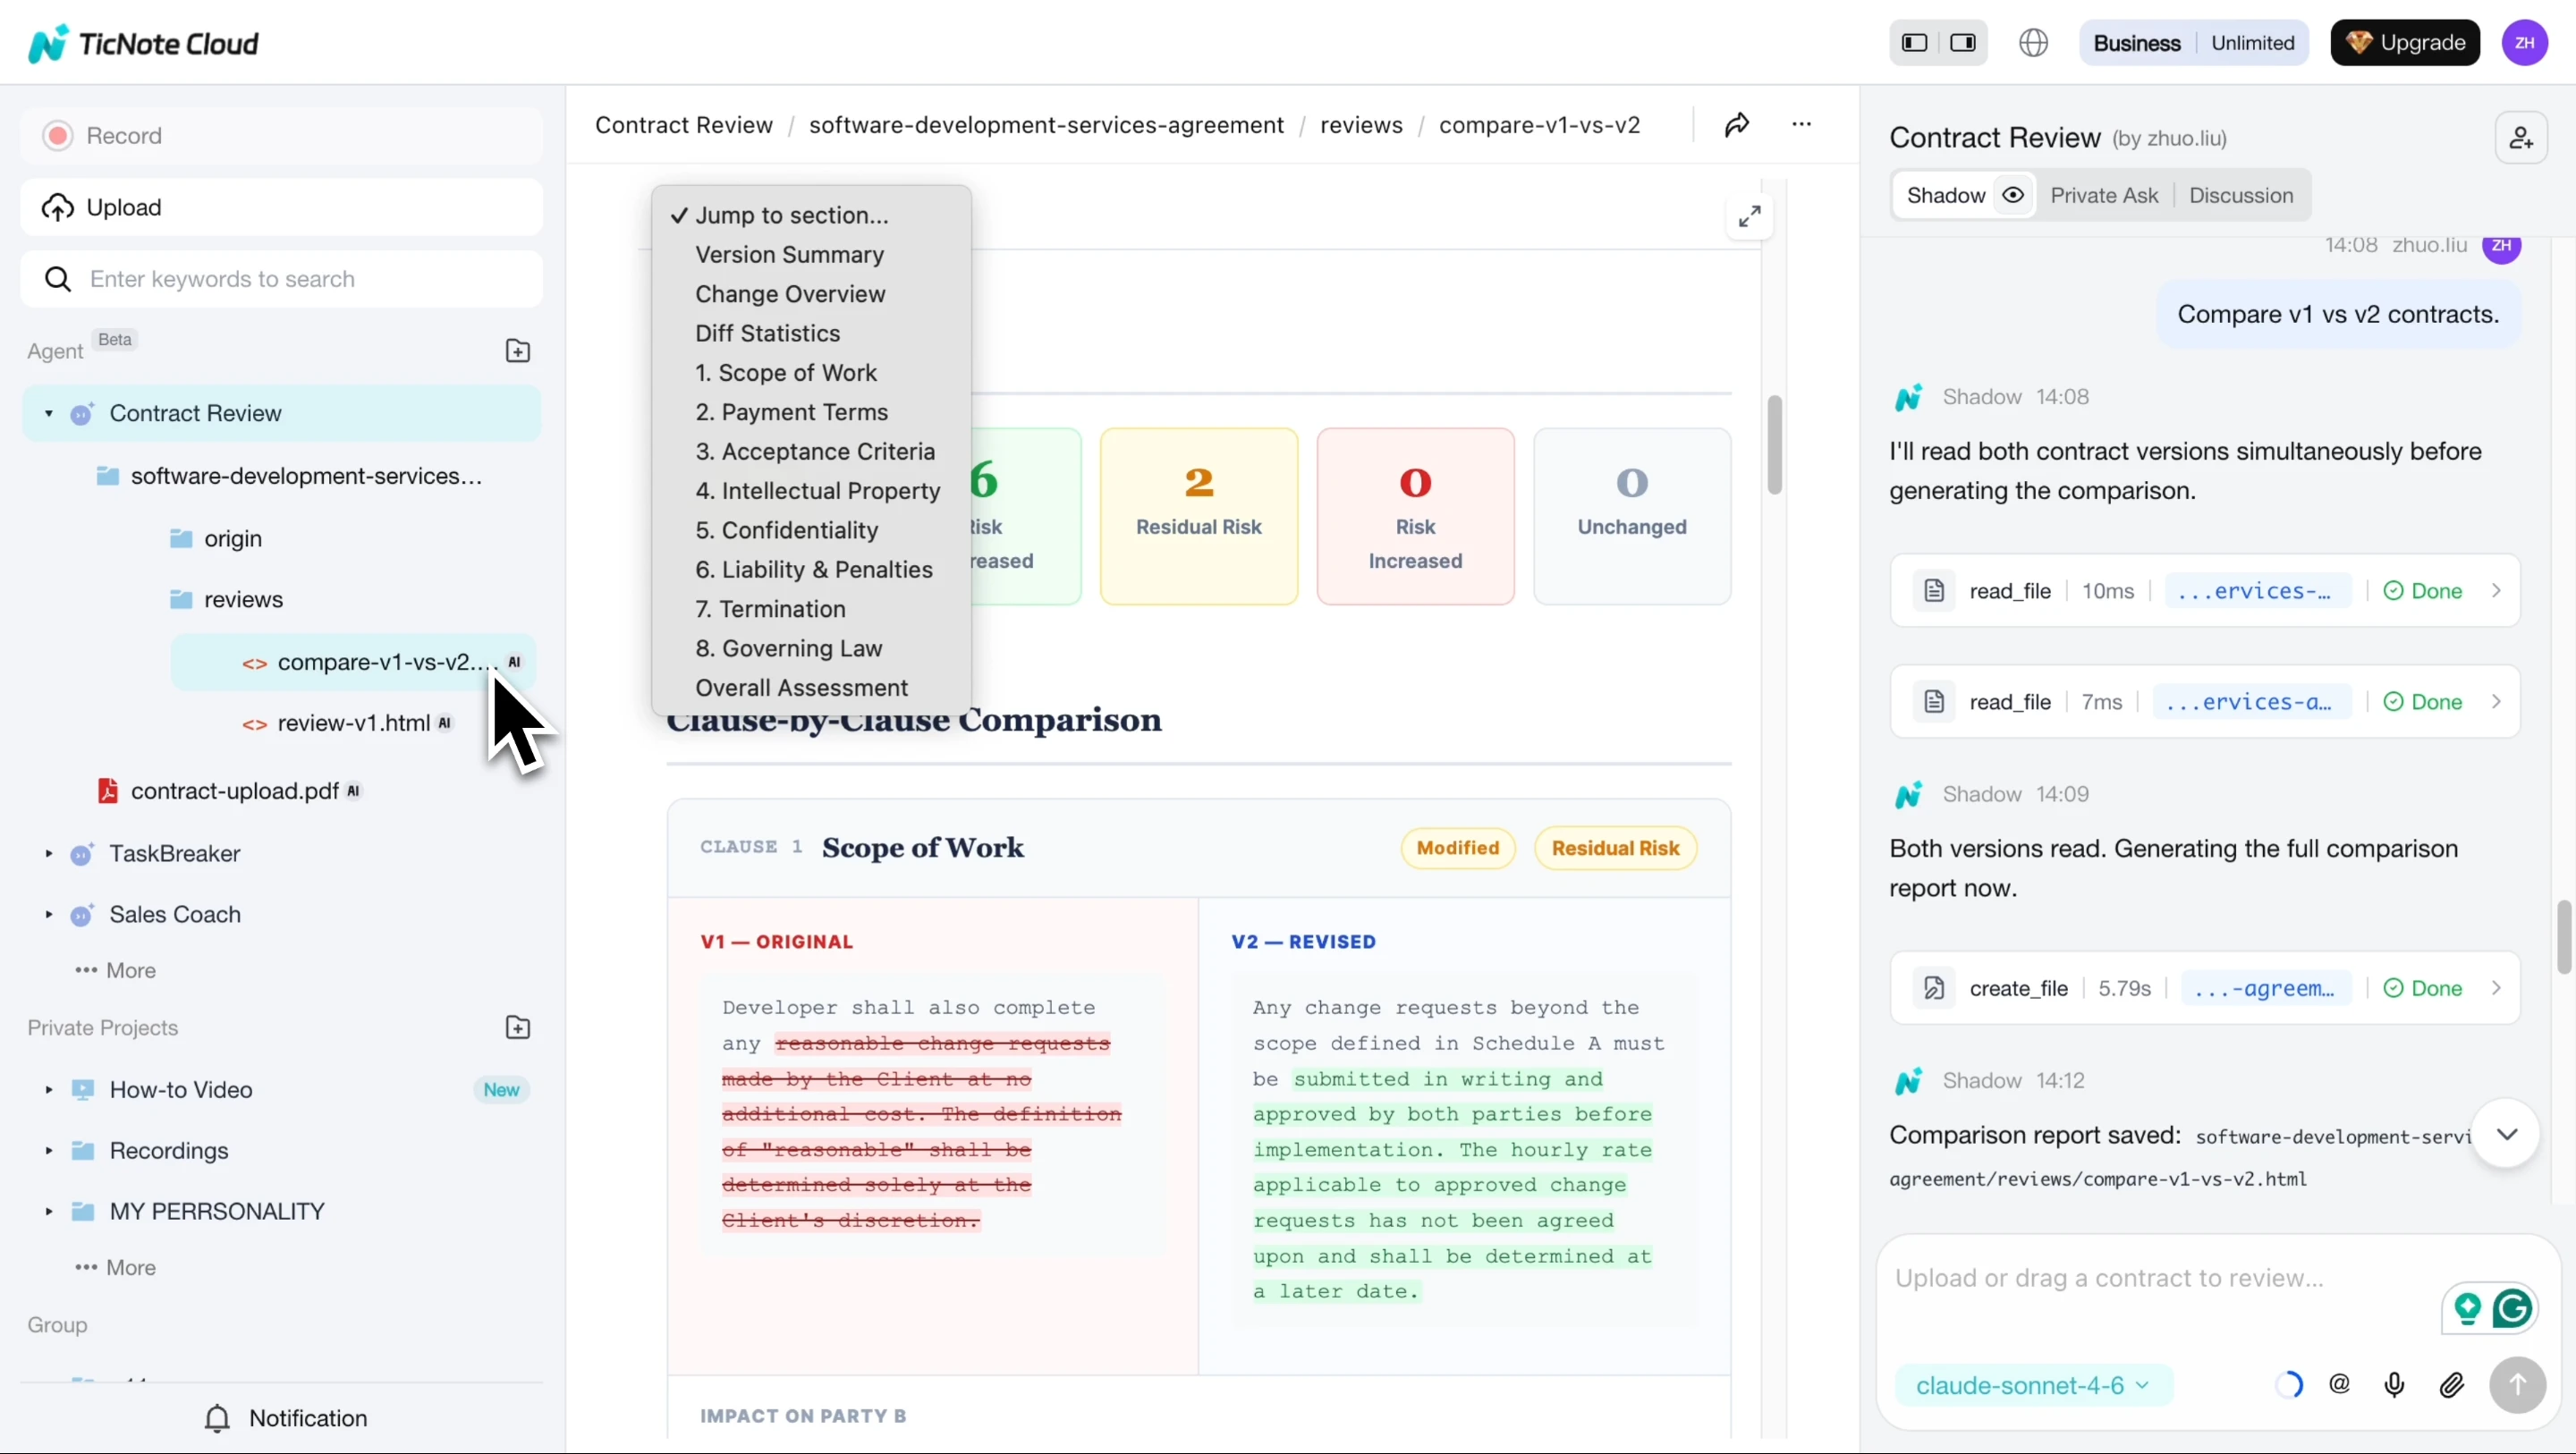The image size is (2576, 1454).
Task: Jump to latest chat with down chevron
Action: point(2506,1134)
